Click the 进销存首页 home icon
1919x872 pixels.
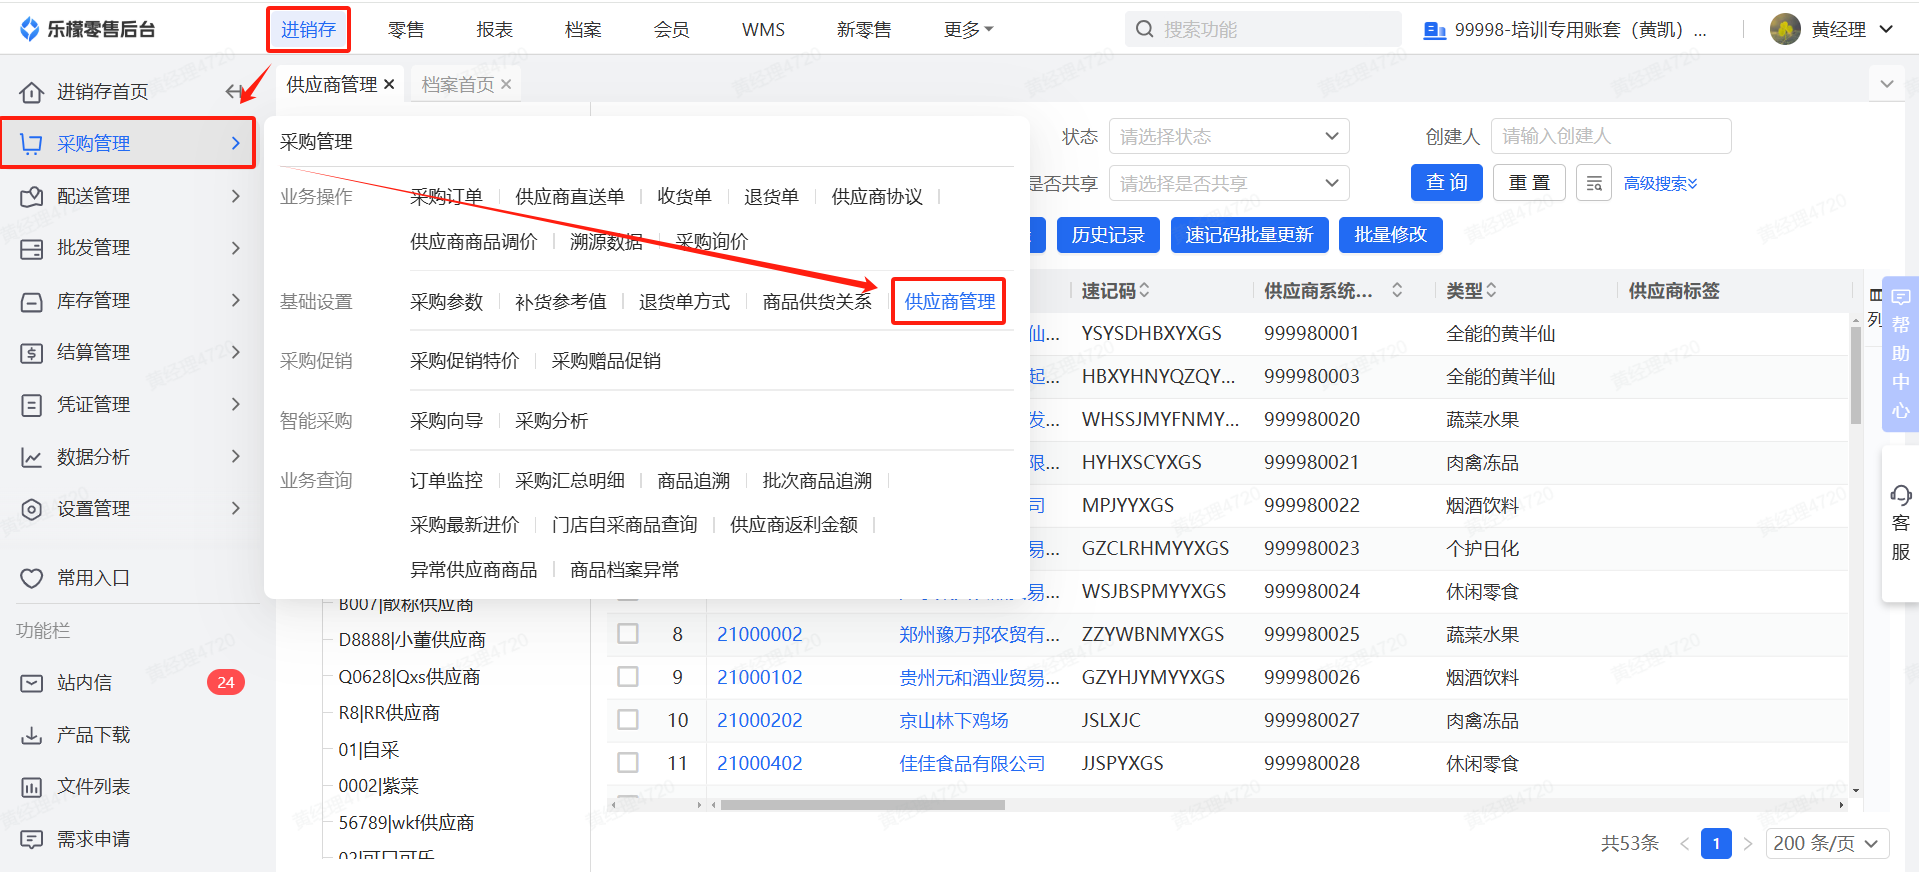tap(32, 92)
